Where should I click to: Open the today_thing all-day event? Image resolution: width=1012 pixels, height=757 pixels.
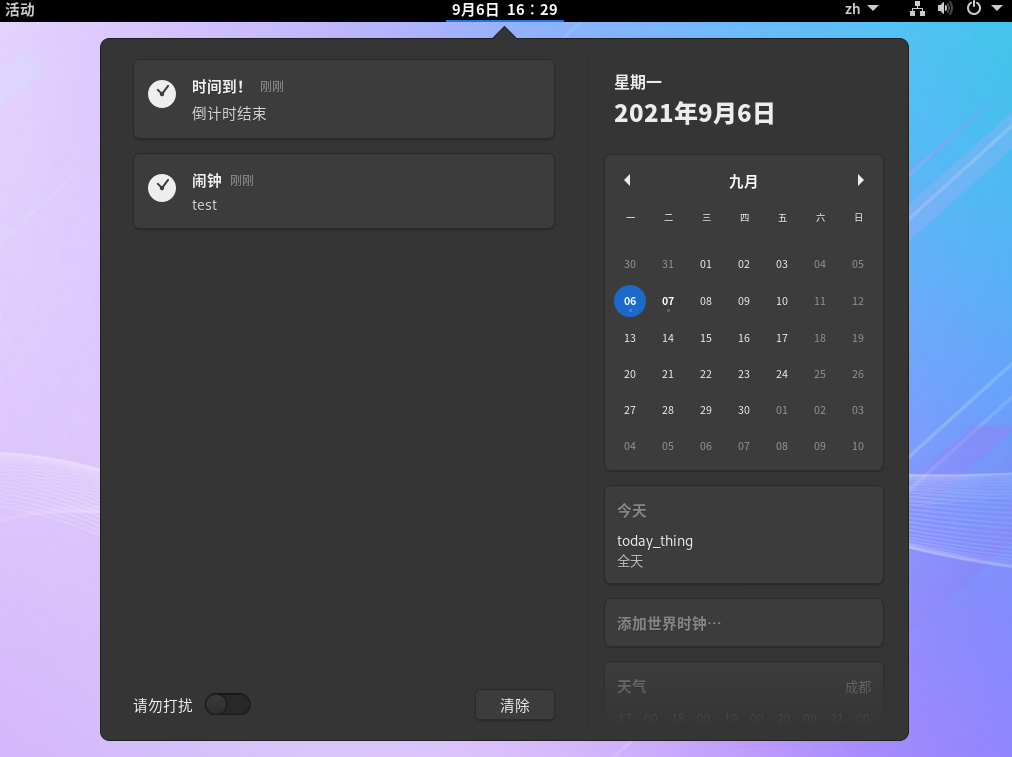tap(743, 550)
